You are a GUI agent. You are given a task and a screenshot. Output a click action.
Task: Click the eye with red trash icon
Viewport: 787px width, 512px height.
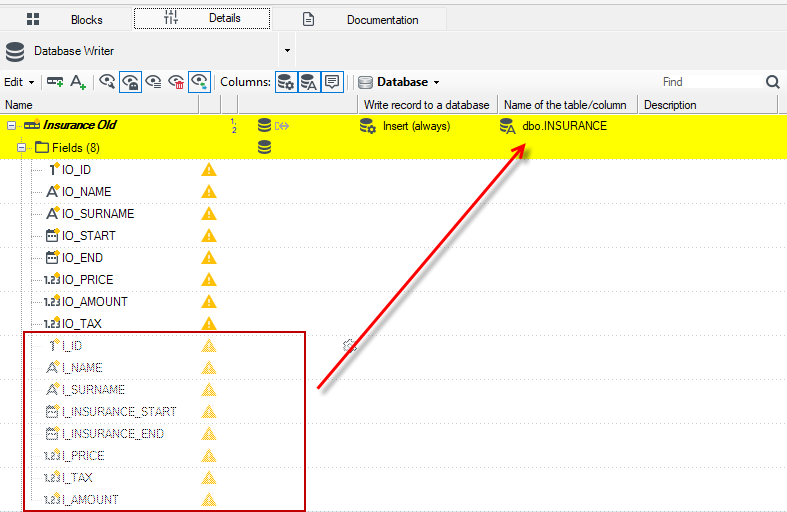click(176, 82)
